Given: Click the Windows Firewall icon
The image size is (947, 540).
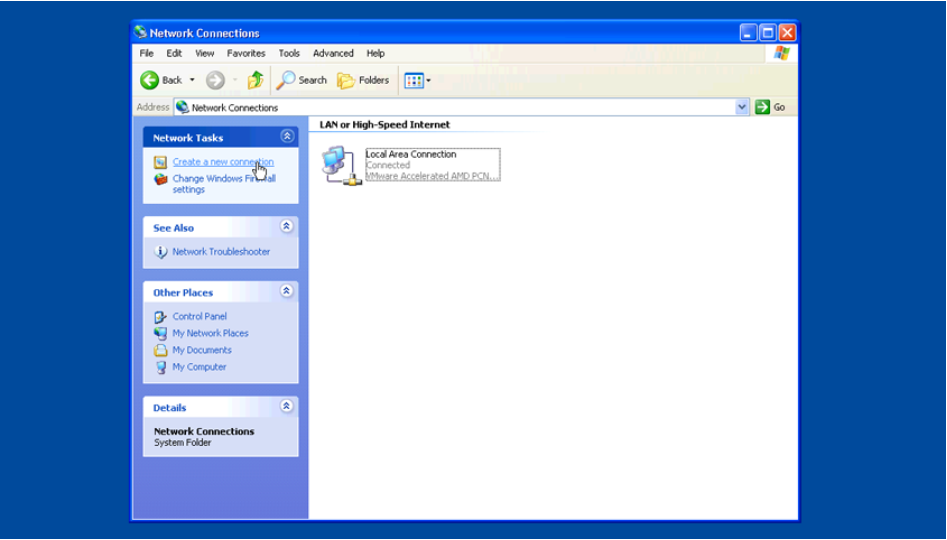Looking at the screenshot, I should click(x=160, y=179).
